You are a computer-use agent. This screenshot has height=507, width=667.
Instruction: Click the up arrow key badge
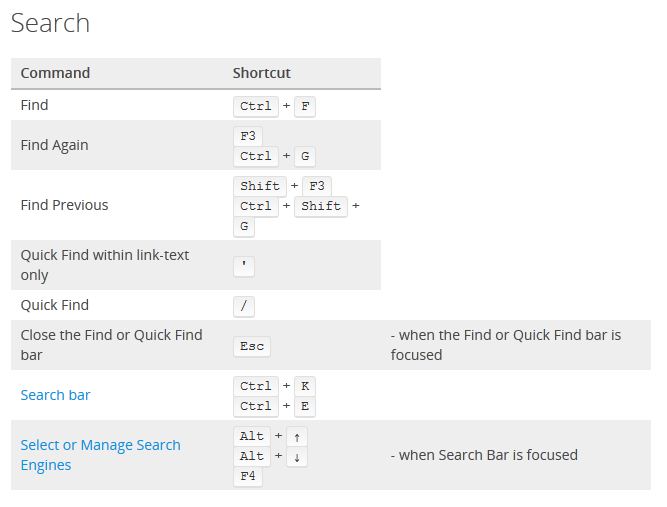[298, 436]
